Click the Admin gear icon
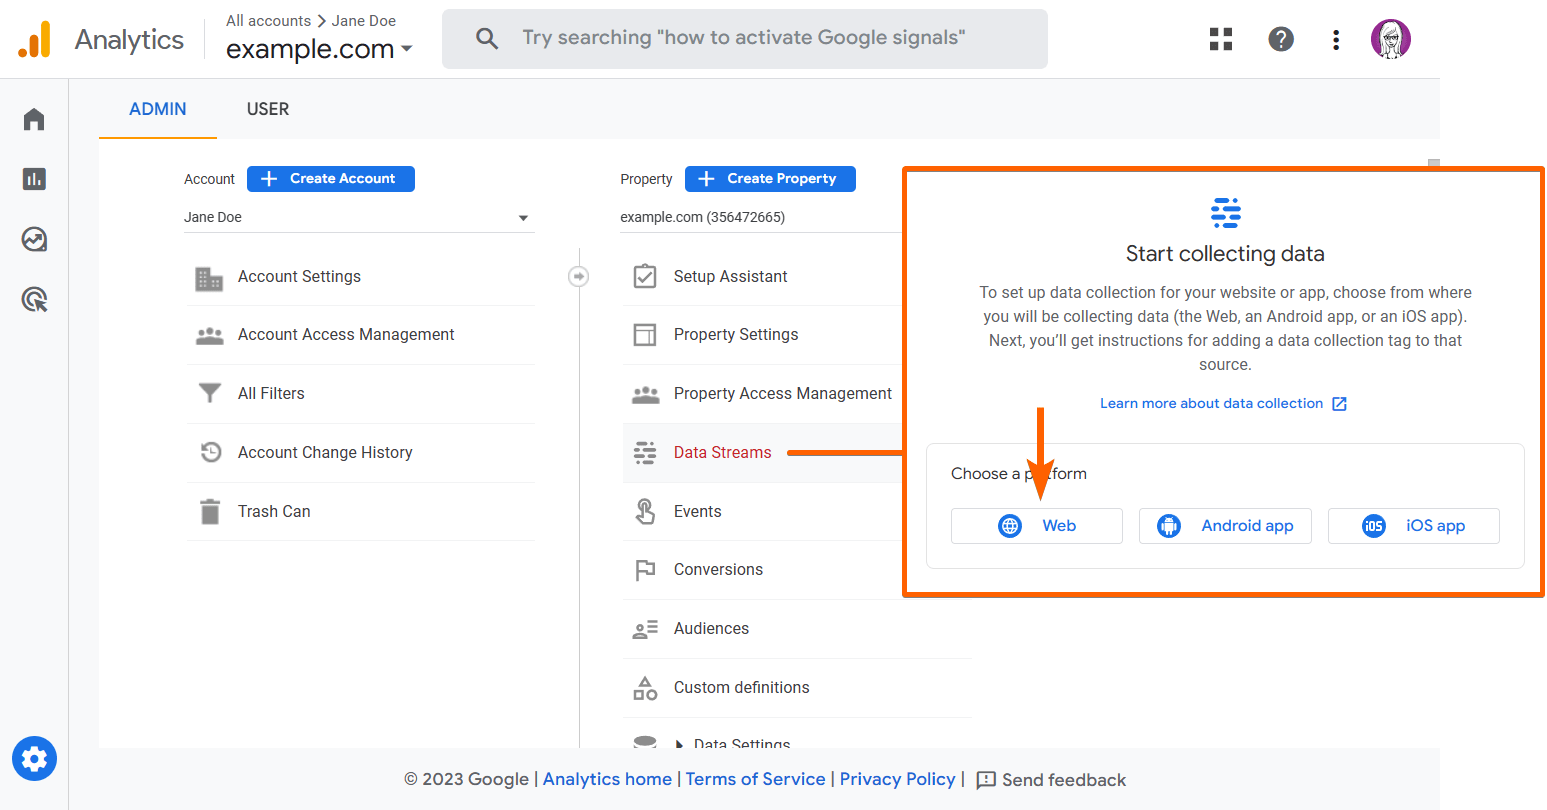The height and width of the screenshot is (810, 1547). (x=34, y=759)
